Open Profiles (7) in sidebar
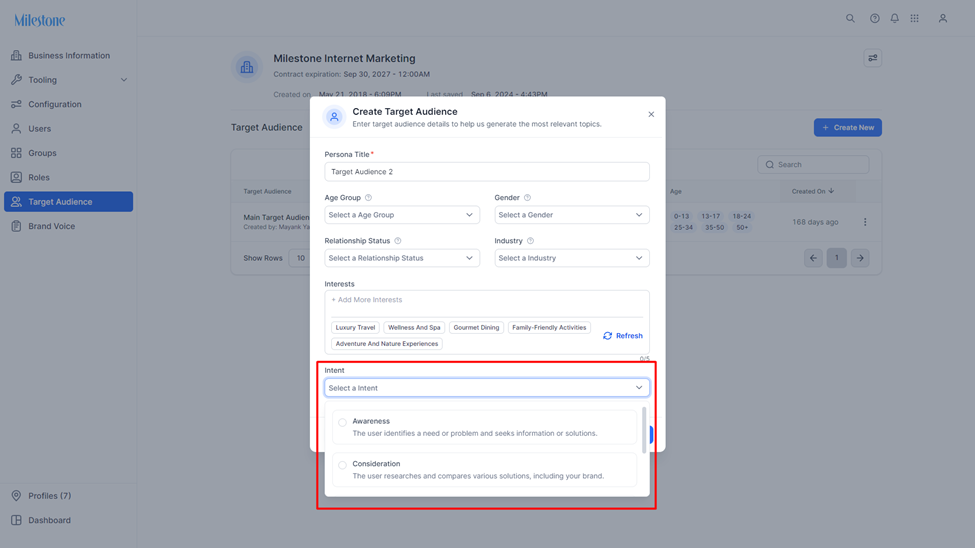Screen dimensions: 975x548 coord(68,496)
